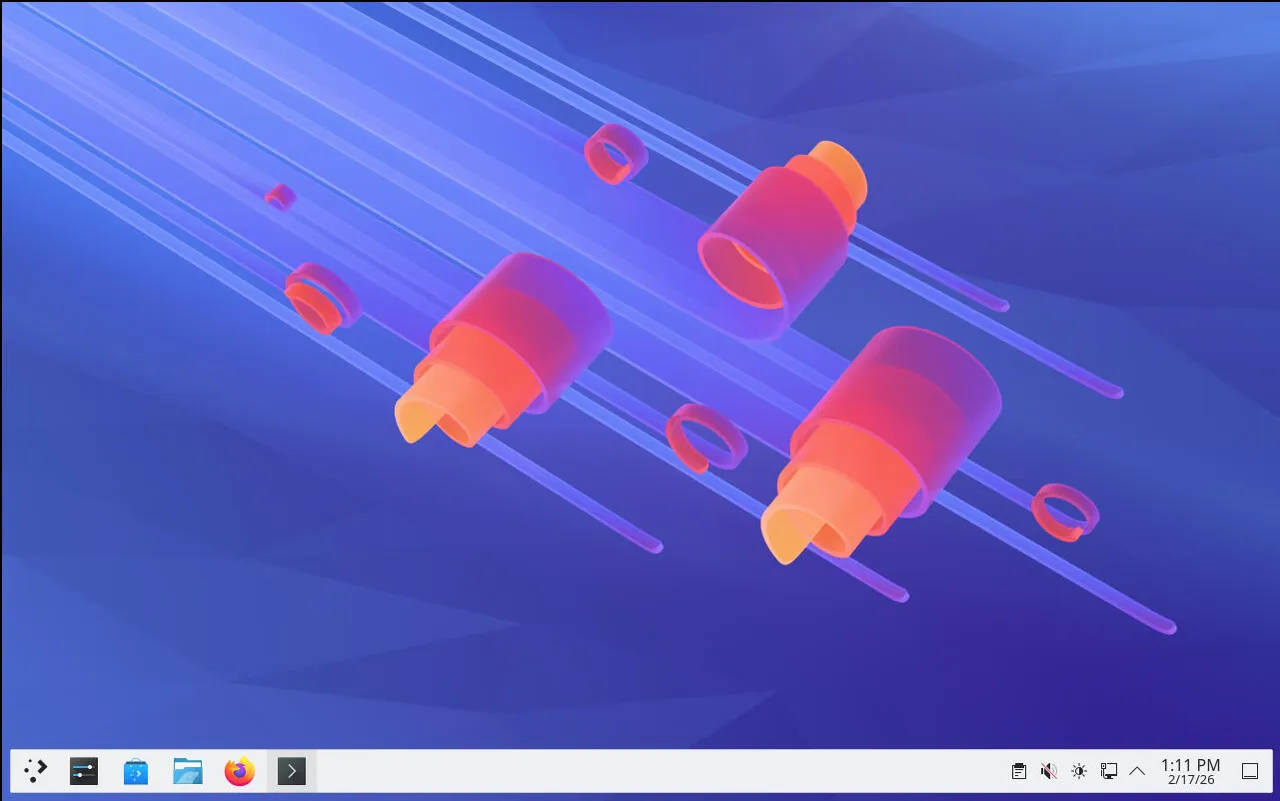Launch System Settings from the taskbar
1280x801 pixels.
point(84,771)
